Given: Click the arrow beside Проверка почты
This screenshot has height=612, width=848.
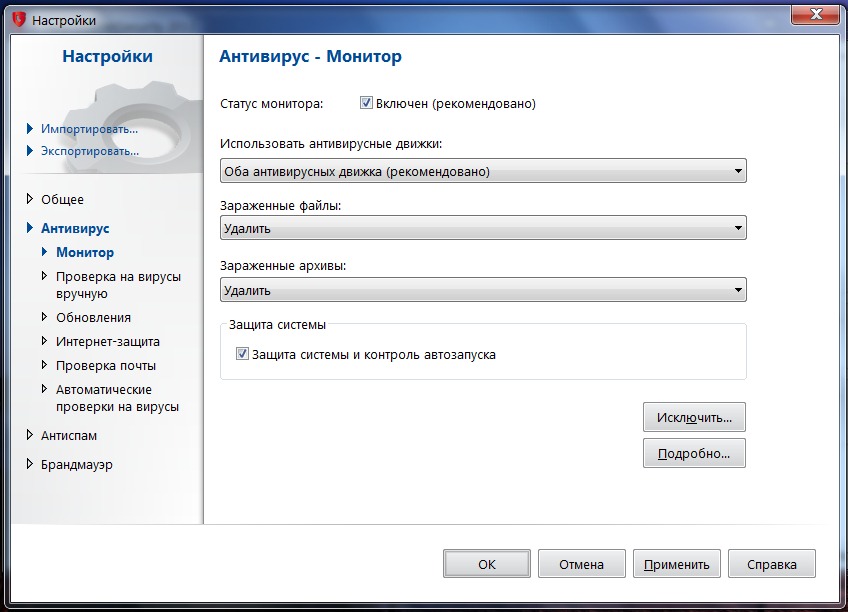Looking at the screenshot, I should 44,364.
